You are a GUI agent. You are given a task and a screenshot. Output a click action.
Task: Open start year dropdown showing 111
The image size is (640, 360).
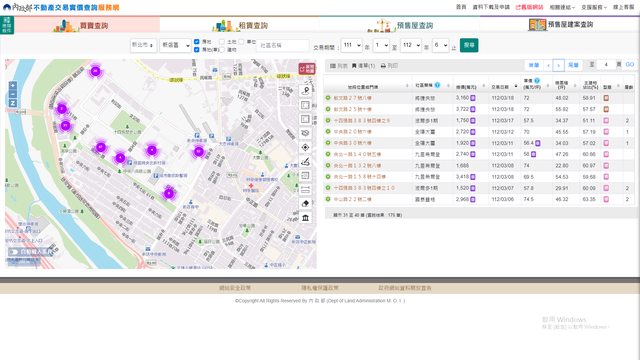351,45
